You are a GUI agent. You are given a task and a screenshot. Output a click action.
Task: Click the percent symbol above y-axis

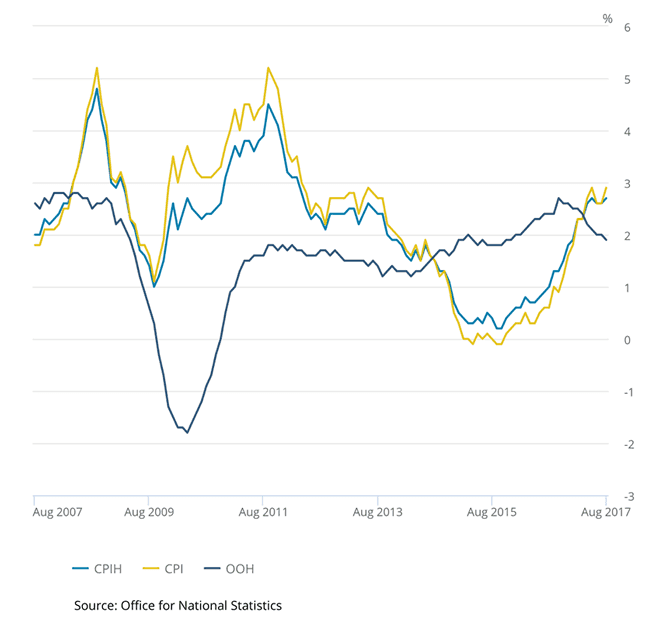pyautogui.click(x=607, y=18)
